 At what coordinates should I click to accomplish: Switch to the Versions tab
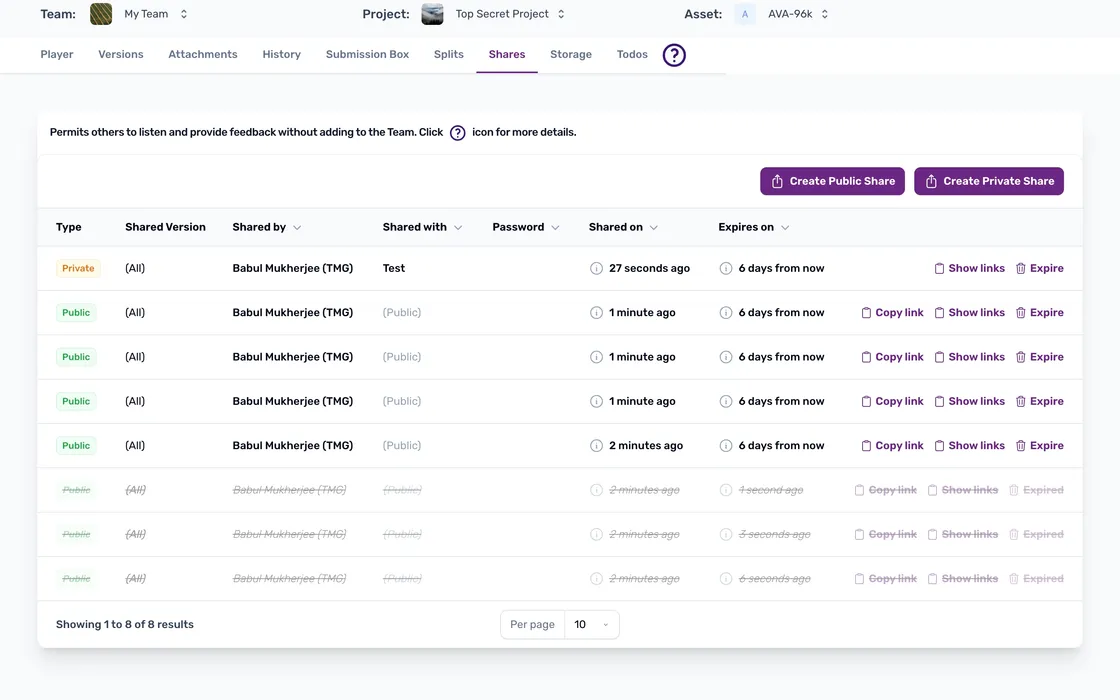tap(121, 55)
